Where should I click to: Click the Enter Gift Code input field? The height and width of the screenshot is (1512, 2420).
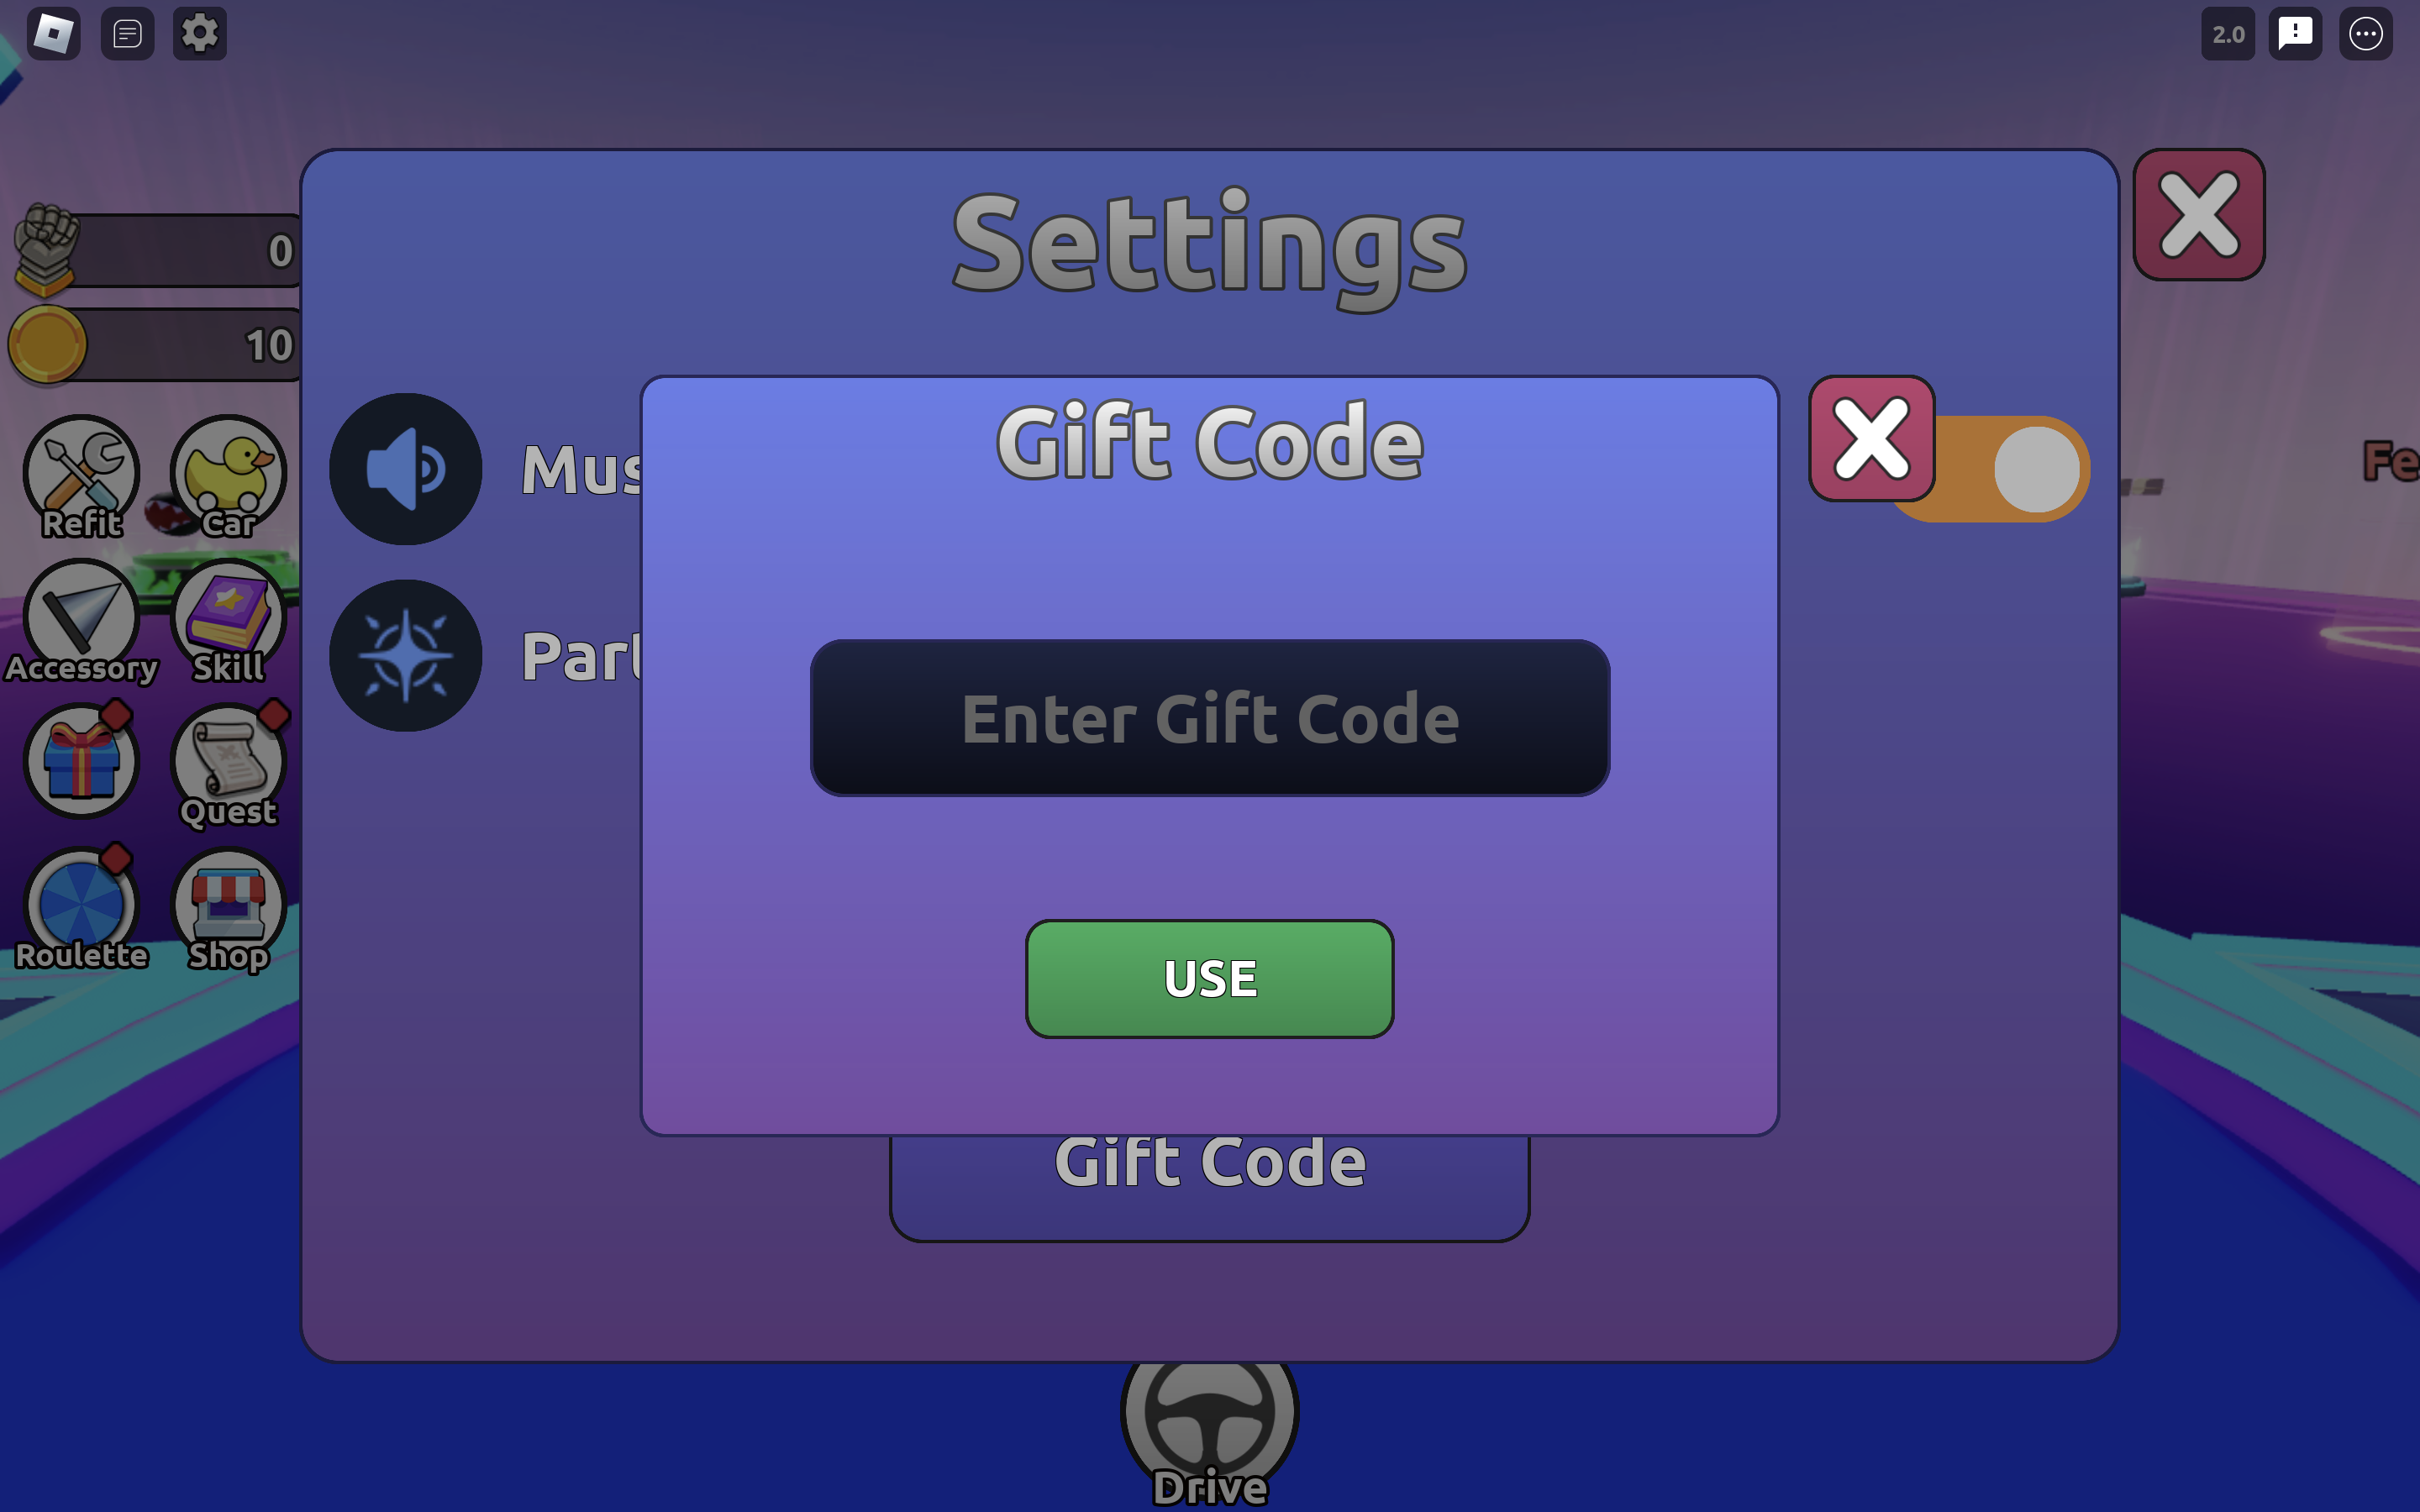(x=1209, y=717)
